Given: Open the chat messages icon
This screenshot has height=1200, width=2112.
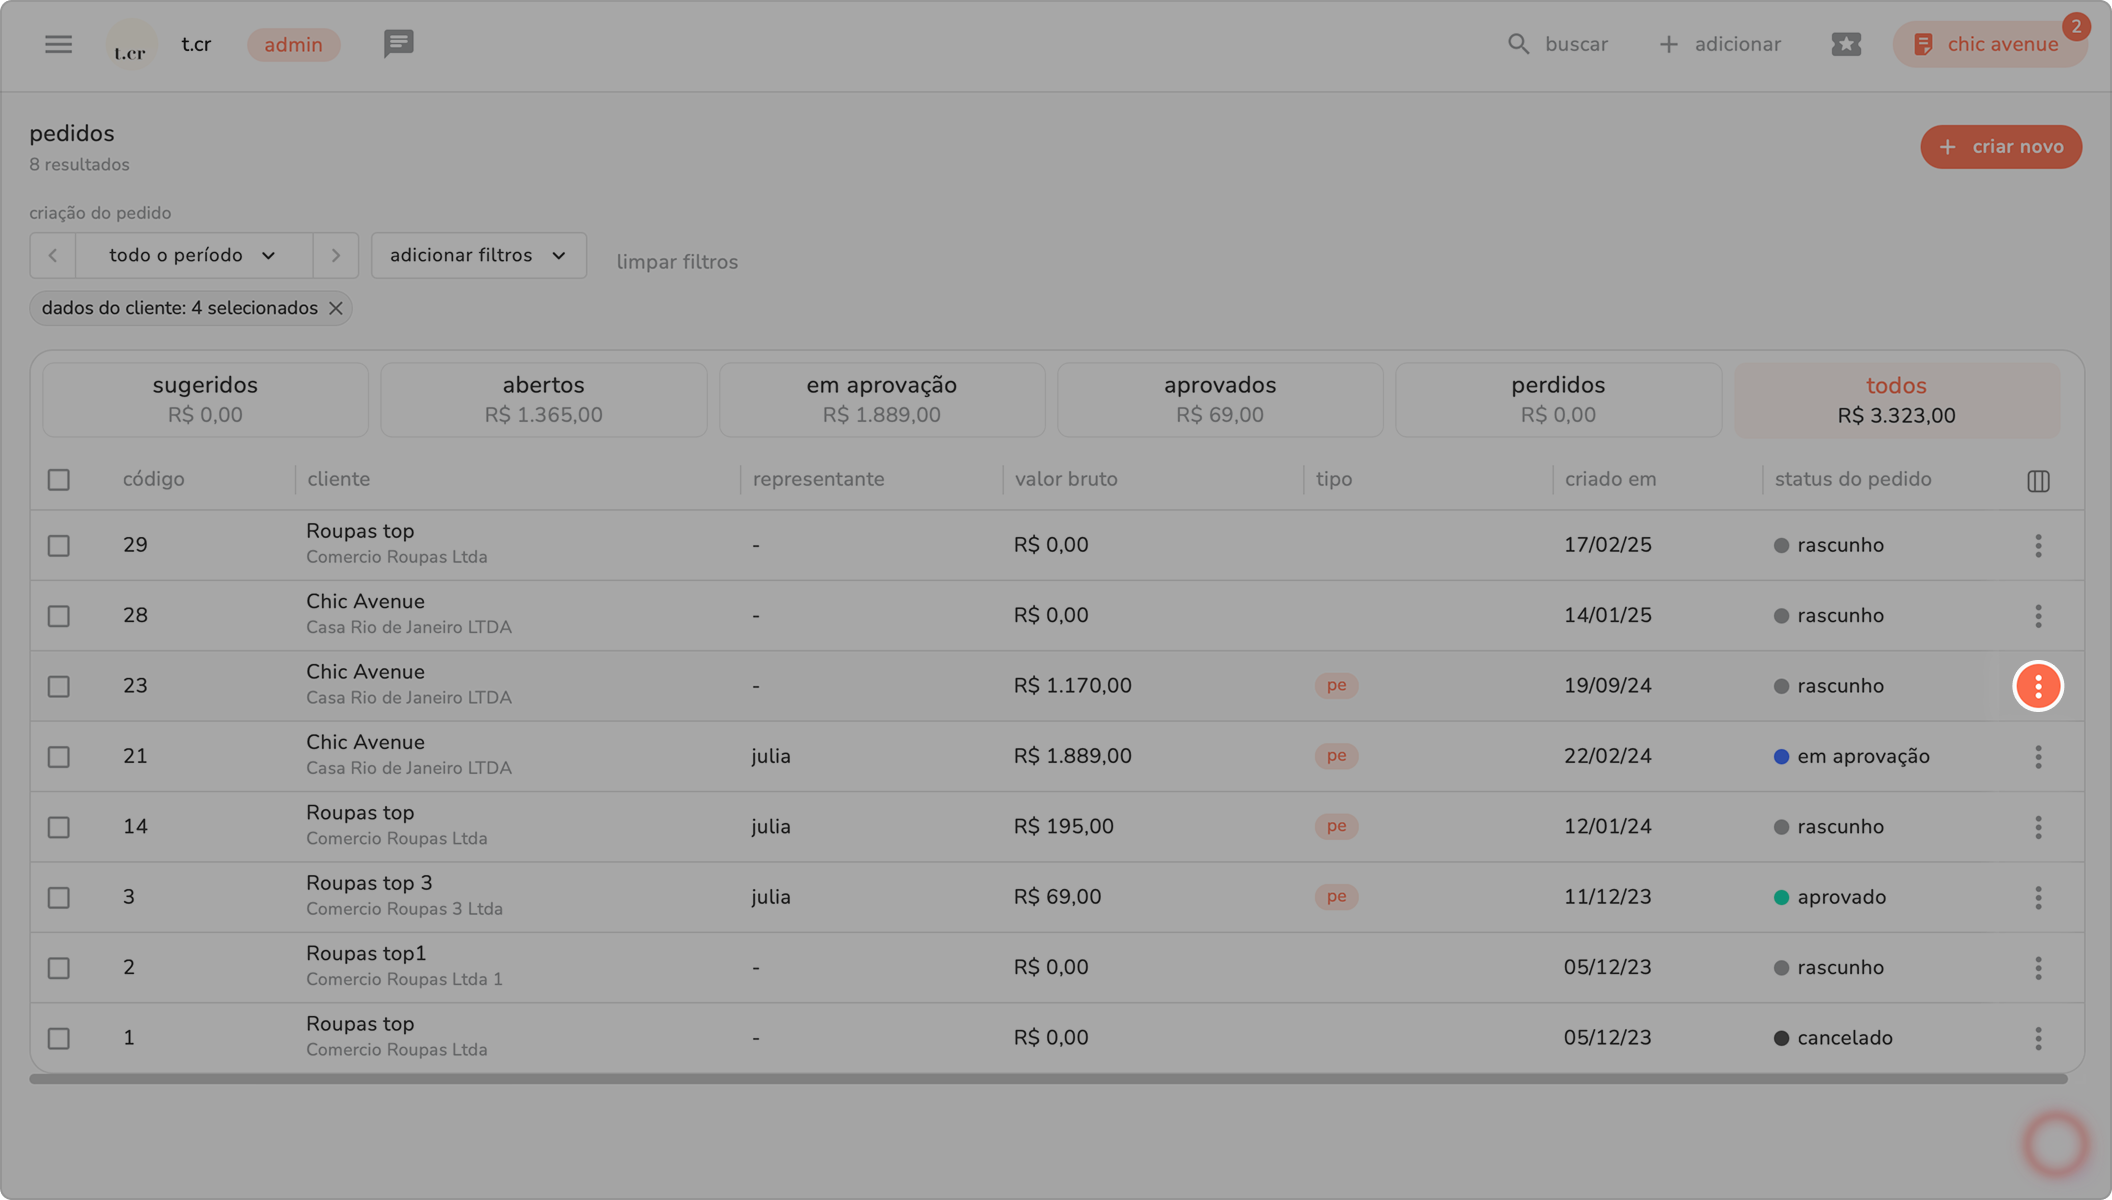Looking at the screenshot, I should pos(398,44).
